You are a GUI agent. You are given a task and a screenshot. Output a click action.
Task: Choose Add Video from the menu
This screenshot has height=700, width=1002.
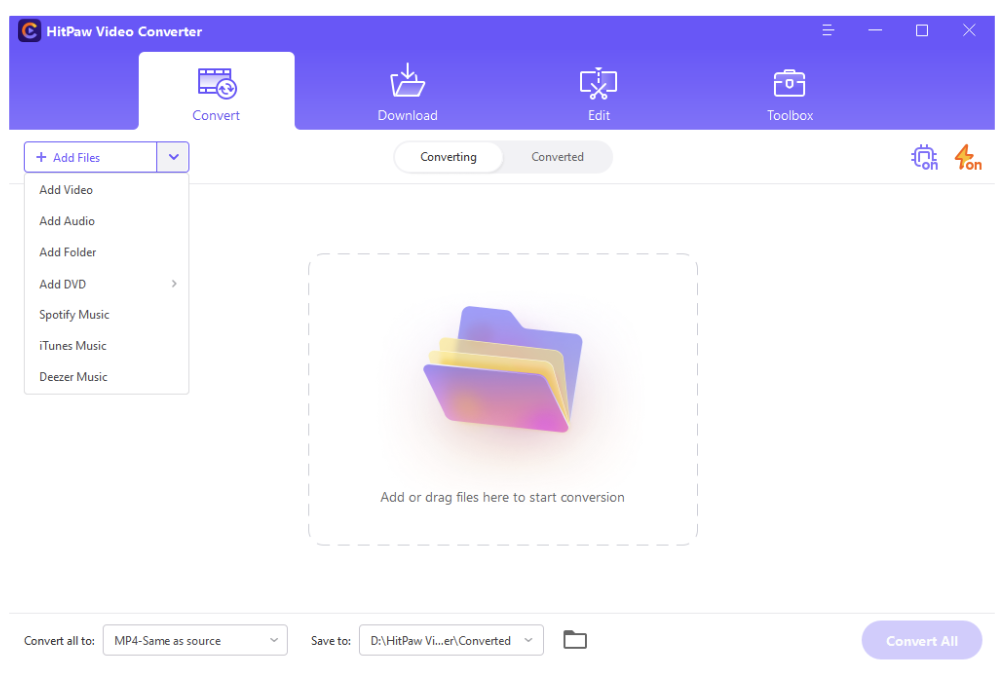click(106, 190)
